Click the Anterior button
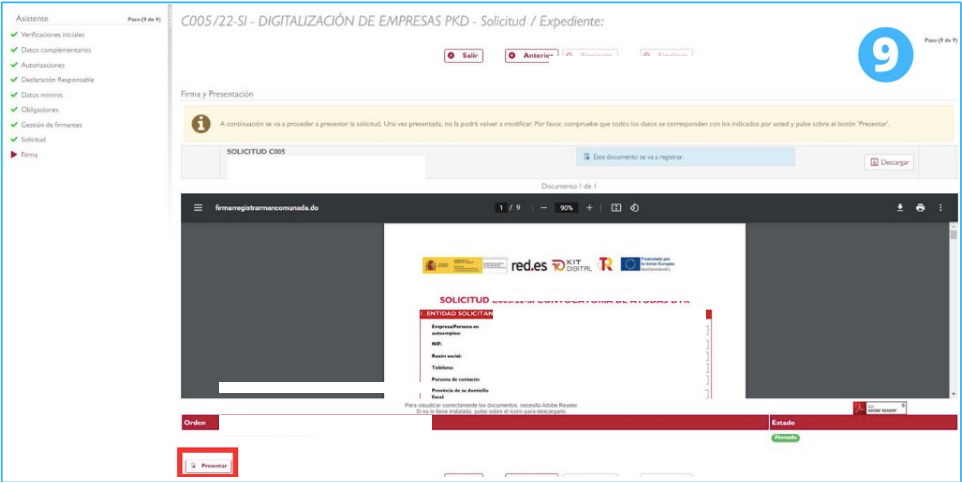962x483 pixels. pos(531,55)
